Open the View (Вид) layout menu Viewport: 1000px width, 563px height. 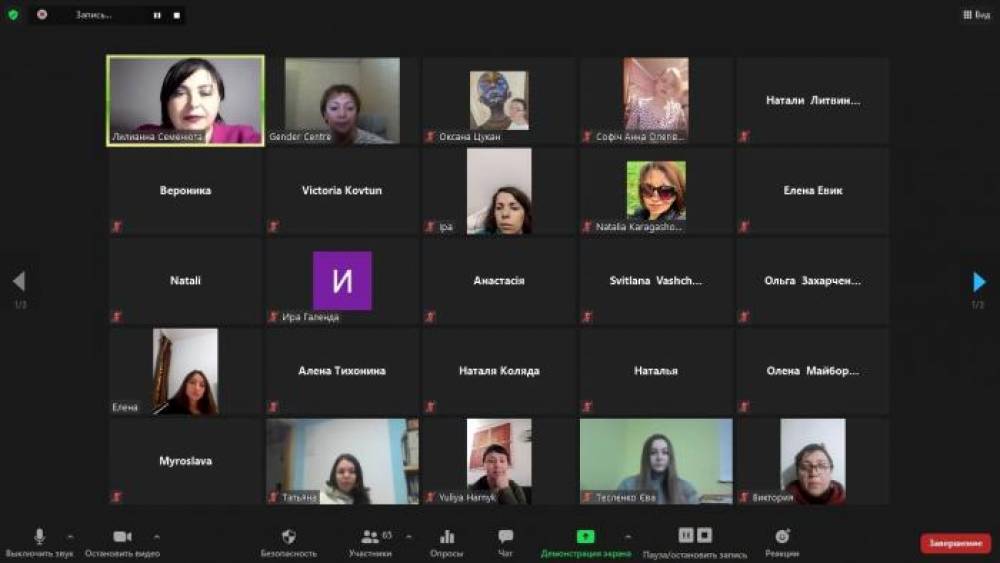click(976, 15)
